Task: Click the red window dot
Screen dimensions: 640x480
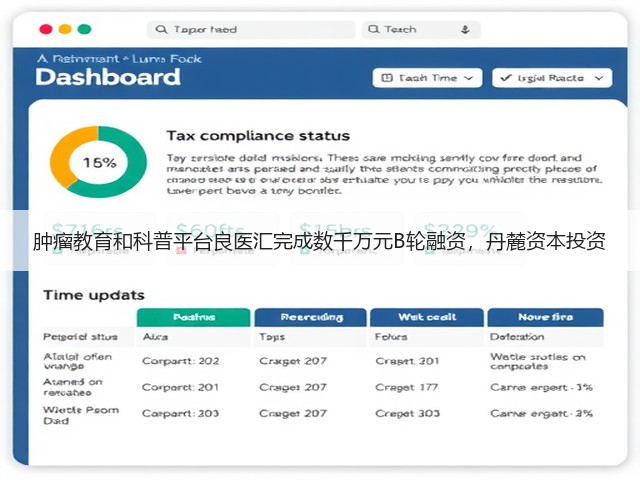Action: point(46,29)
